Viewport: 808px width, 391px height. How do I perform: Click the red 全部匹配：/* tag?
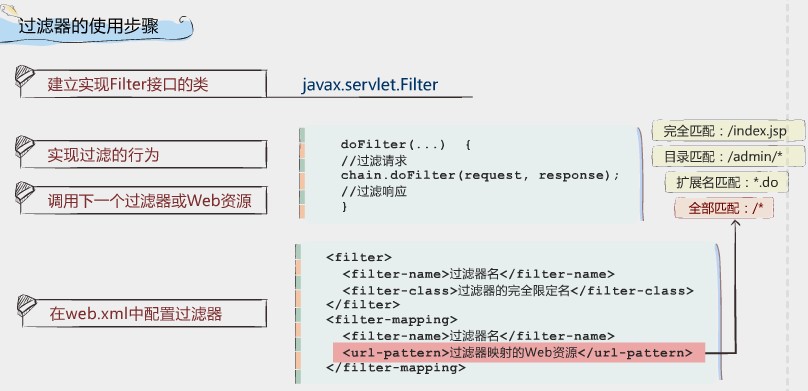point(724,208)
